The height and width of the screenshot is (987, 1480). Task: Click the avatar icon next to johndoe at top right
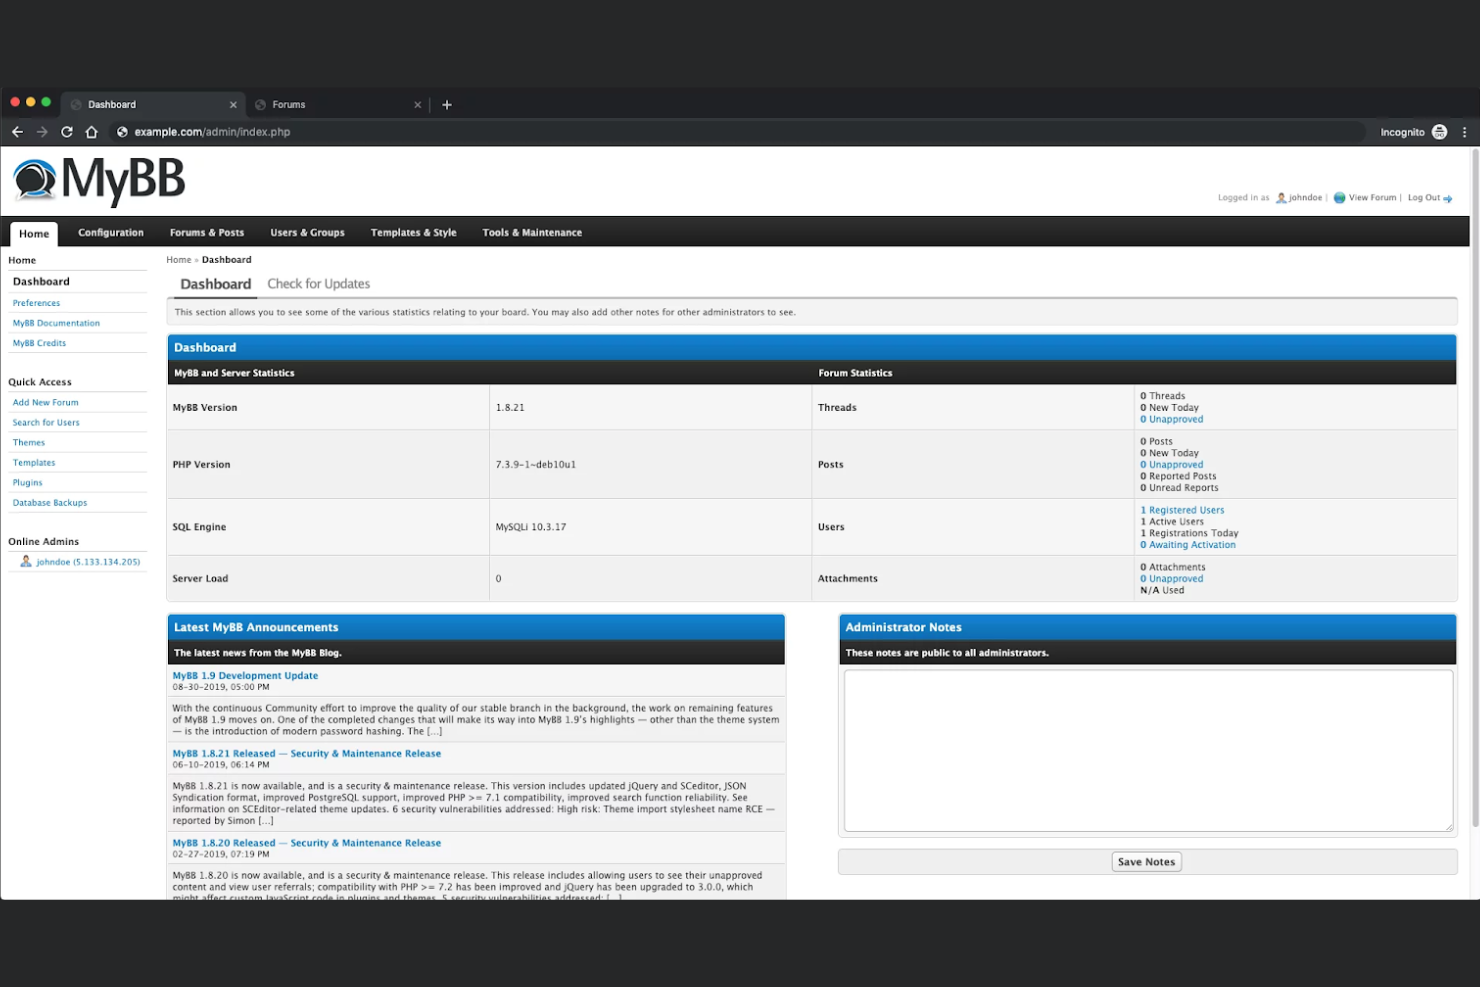1281,197
